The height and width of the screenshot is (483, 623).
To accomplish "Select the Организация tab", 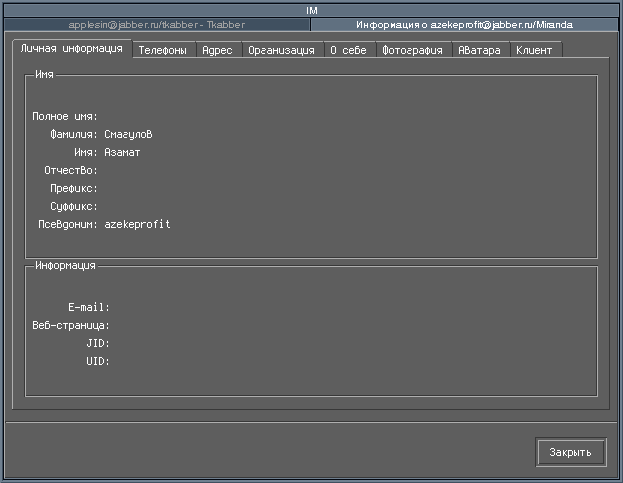I will click(x=281, y=50).
